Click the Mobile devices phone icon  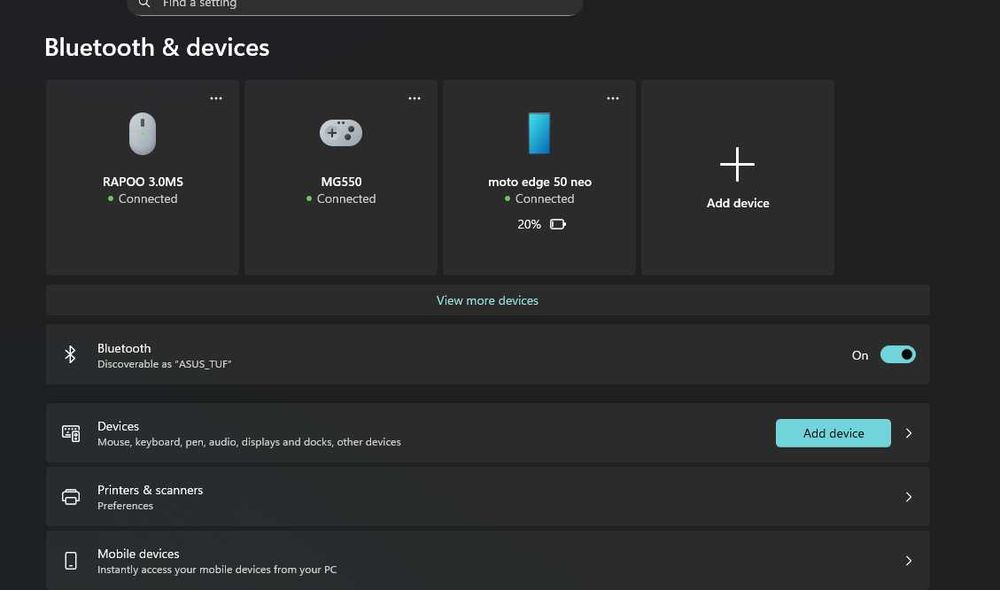[x=71, y=561]
